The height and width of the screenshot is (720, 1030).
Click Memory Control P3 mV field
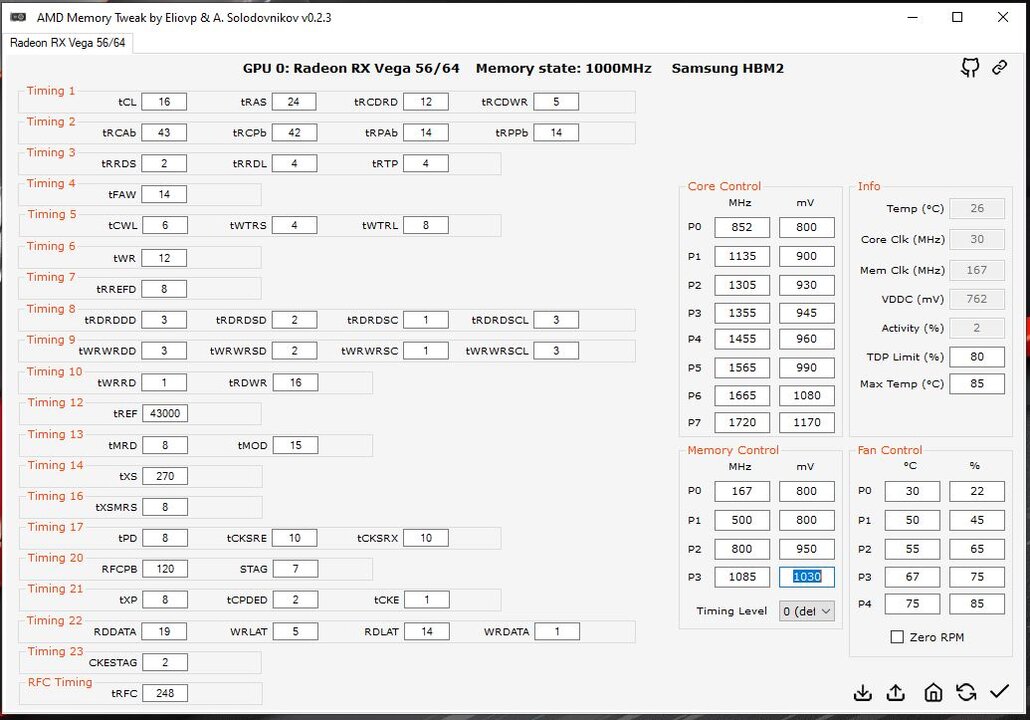tap(807, 577)
